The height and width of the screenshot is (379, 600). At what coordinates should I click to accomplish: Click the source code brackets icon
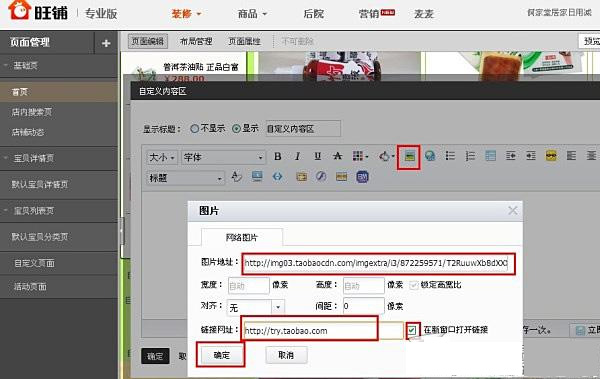point(277,176)
